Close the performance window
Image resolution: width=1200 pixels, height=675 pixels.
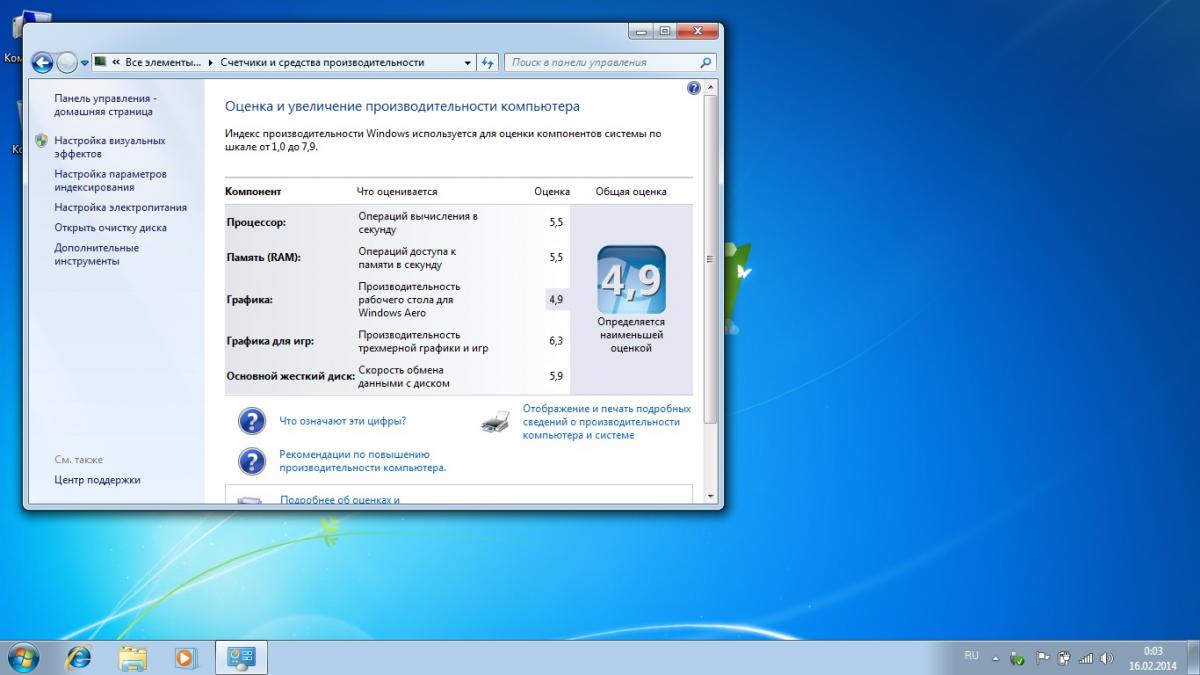[x=698, y=31]
